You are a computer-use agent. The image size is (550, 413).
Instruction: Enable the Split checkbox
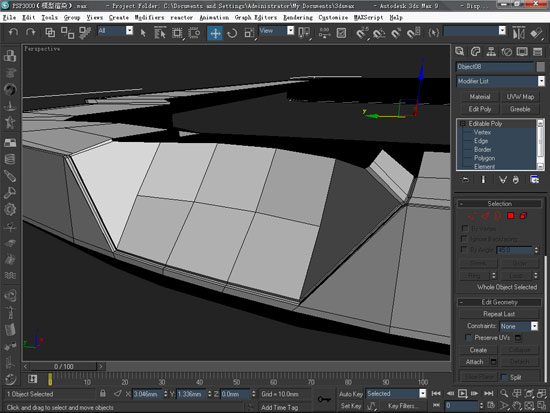coord(504,378)
